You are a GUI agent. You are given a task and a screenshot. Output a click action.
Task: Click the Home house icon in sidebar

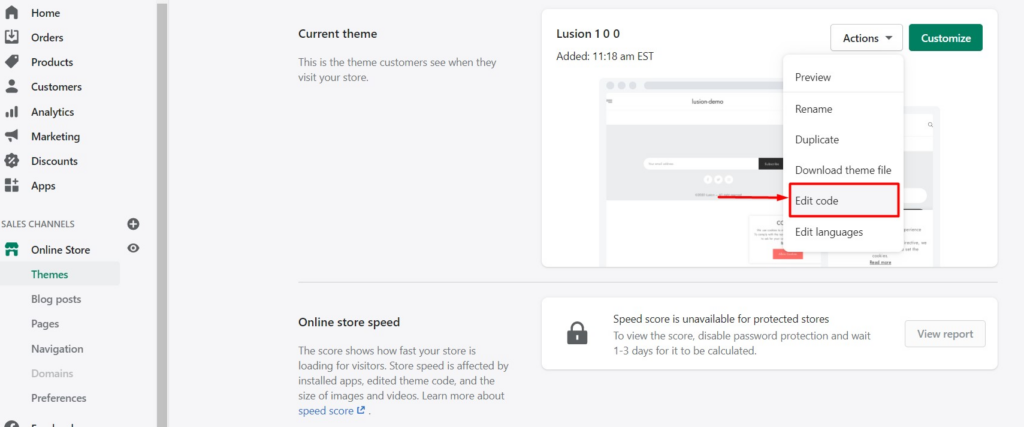pos(11,12)
